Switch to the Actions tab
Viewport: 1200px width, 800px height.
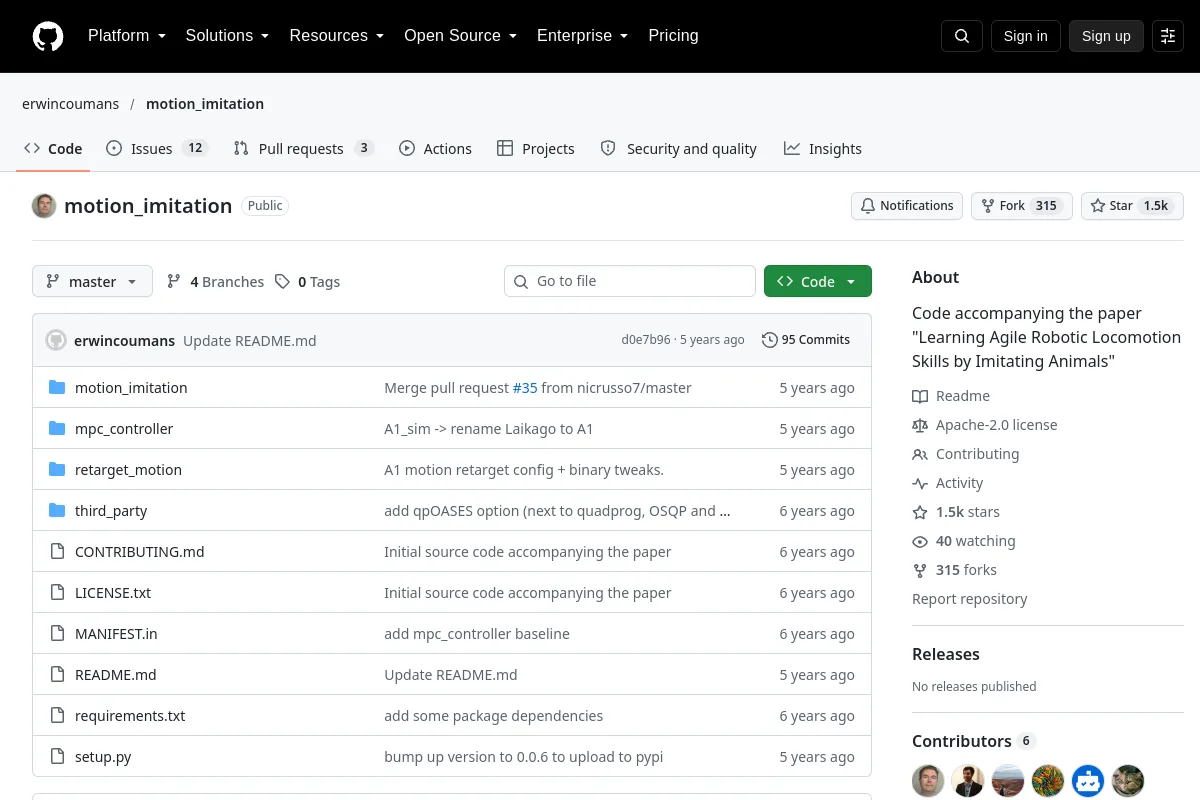point(435,149)
